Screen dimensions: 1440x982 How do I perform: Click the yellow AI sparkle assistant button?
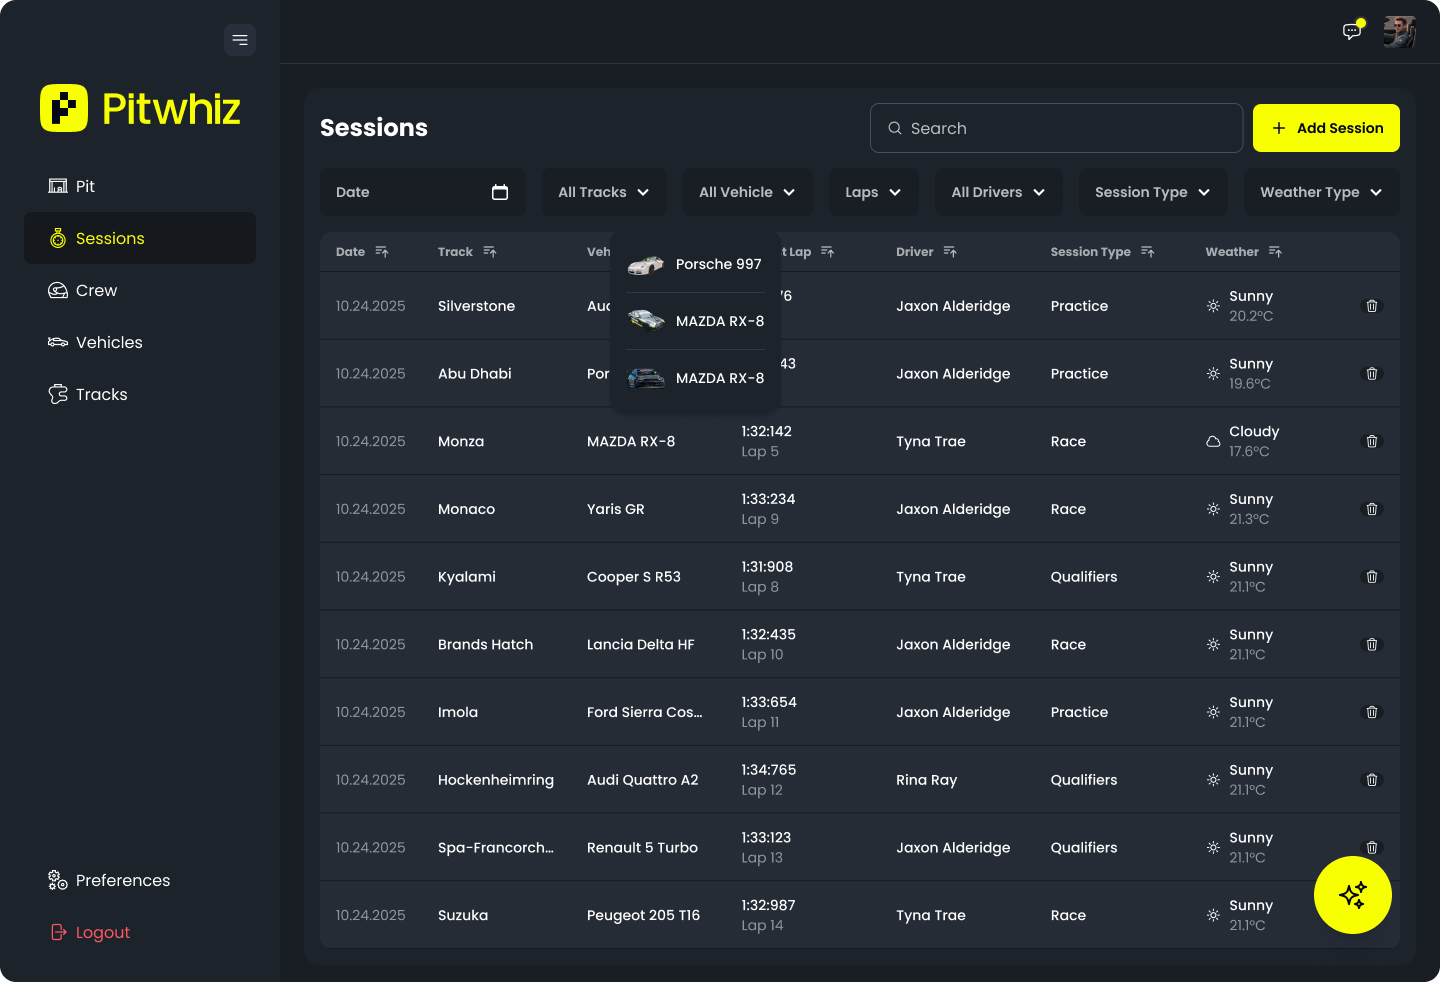click(x=1352, y=895)
